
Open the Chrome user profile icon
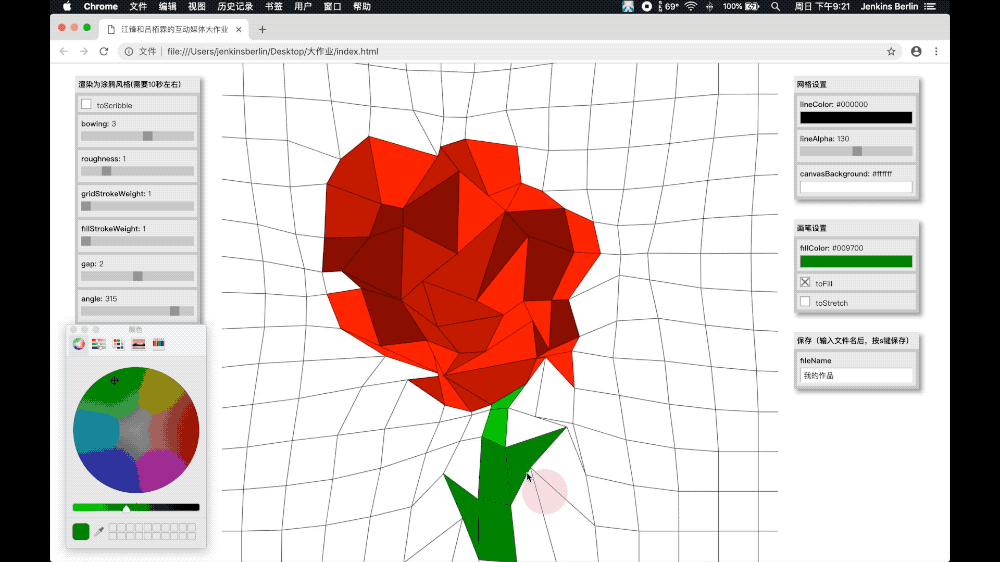(916, 52)
